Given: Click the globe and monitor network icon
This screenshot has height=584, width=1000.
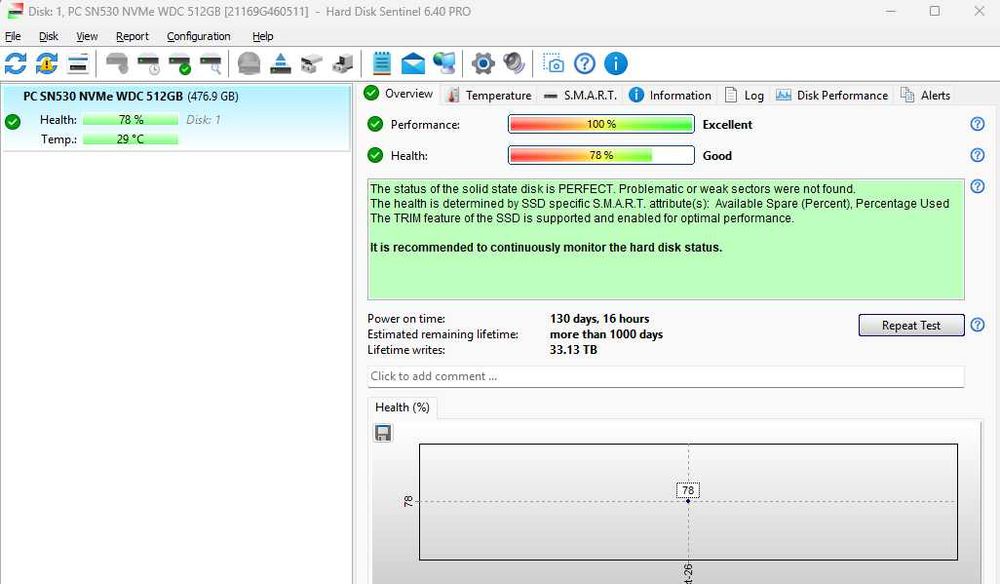Looking at the screenshot, I should [x=445, y=63].
